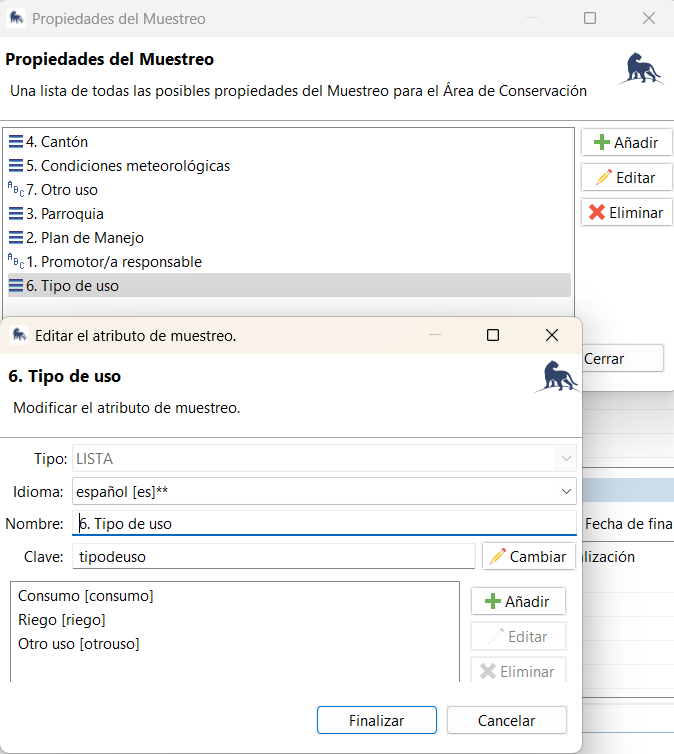Click the upper Añadir button with green plus
Screen dimensions: 674x754
(x=626, y=143)
